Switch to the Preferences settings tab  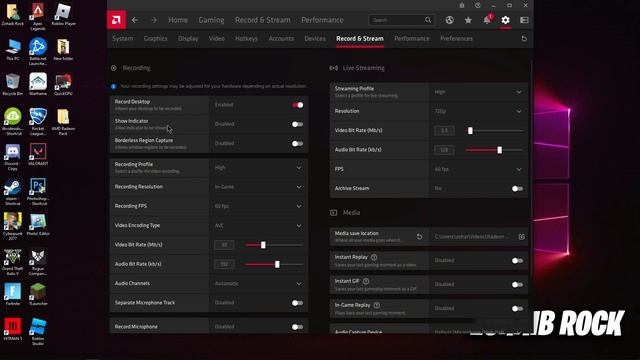[456, 38]
